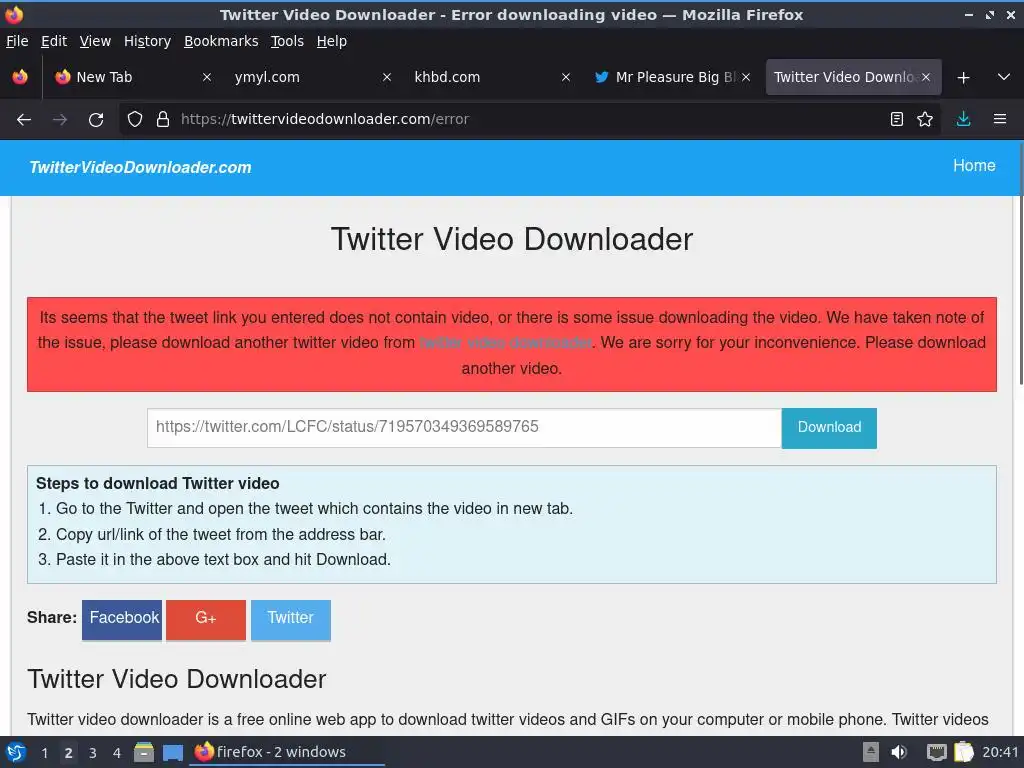Switch to the Mr Pleasure Big tab

click(x=673, y=77)
